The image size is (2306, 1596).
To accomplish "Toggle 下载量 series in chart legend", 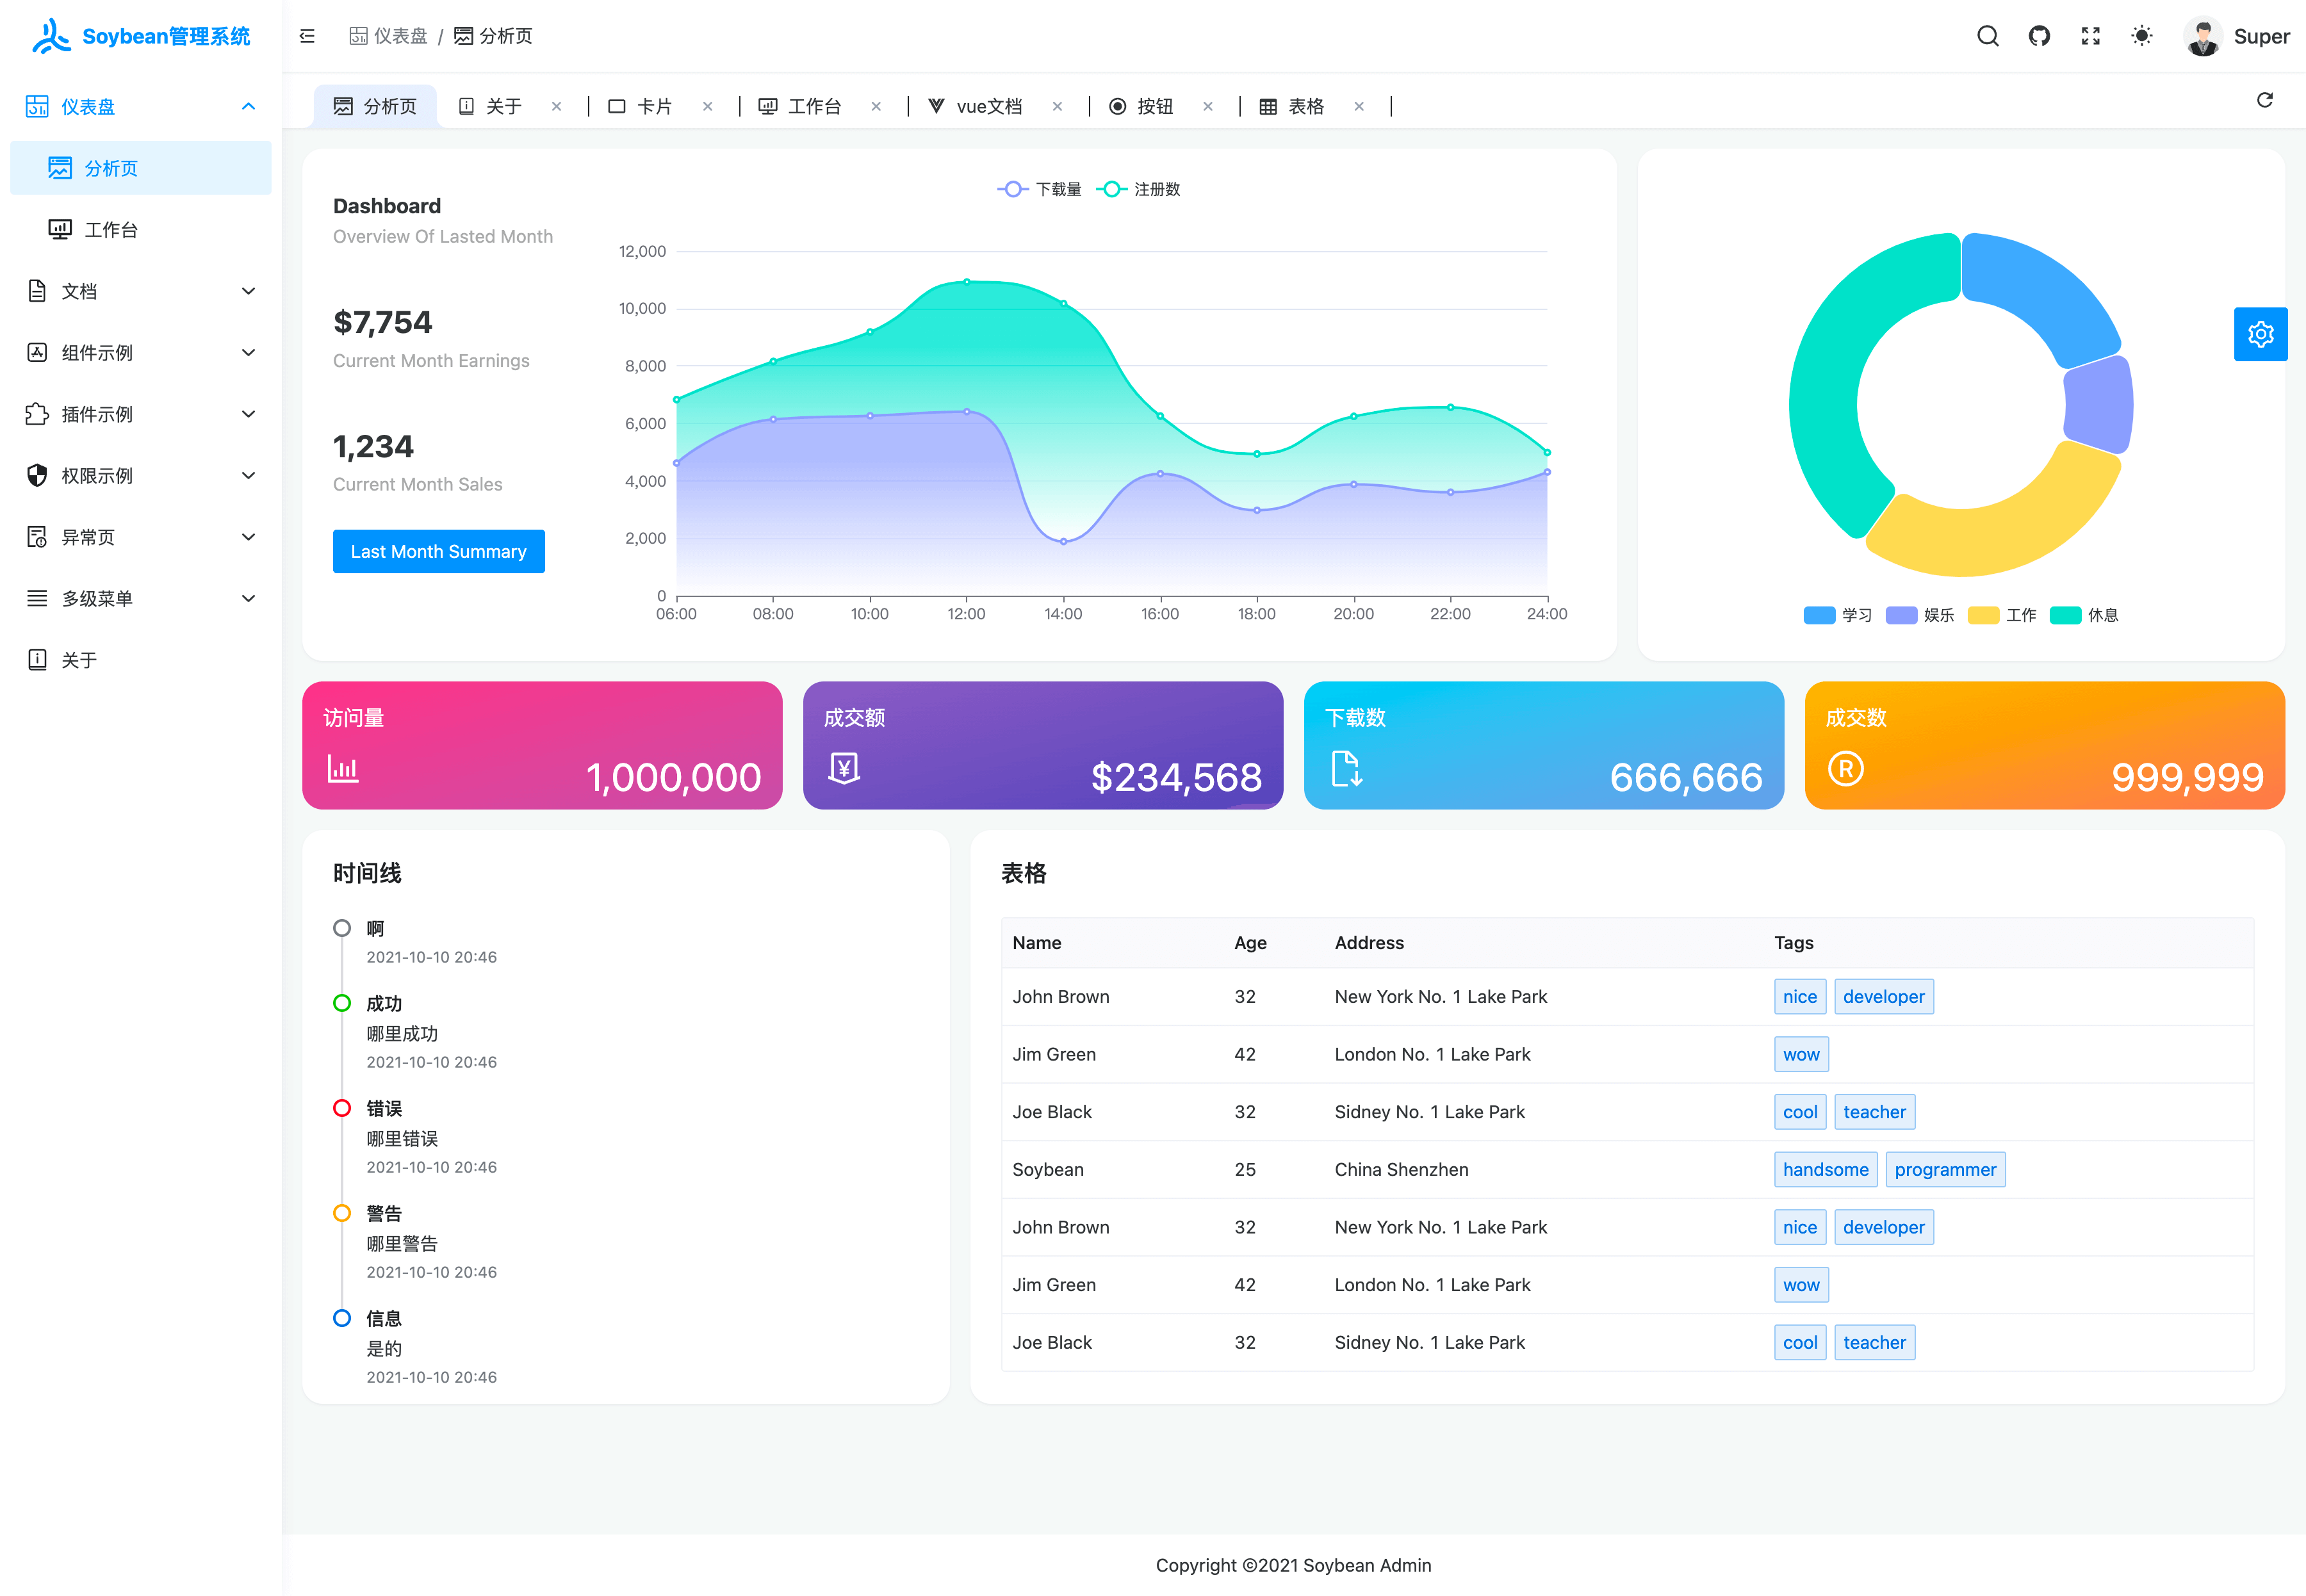I will (1040, 189).
